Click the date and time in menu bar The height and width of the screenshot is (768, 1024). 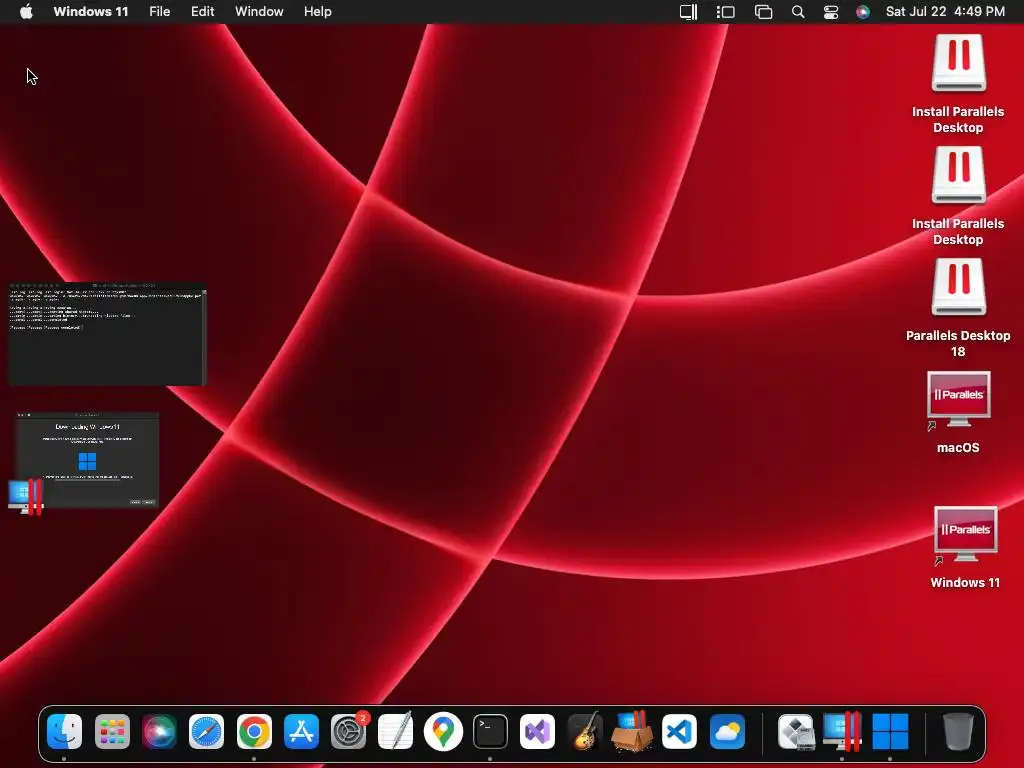tap(945, 12)
